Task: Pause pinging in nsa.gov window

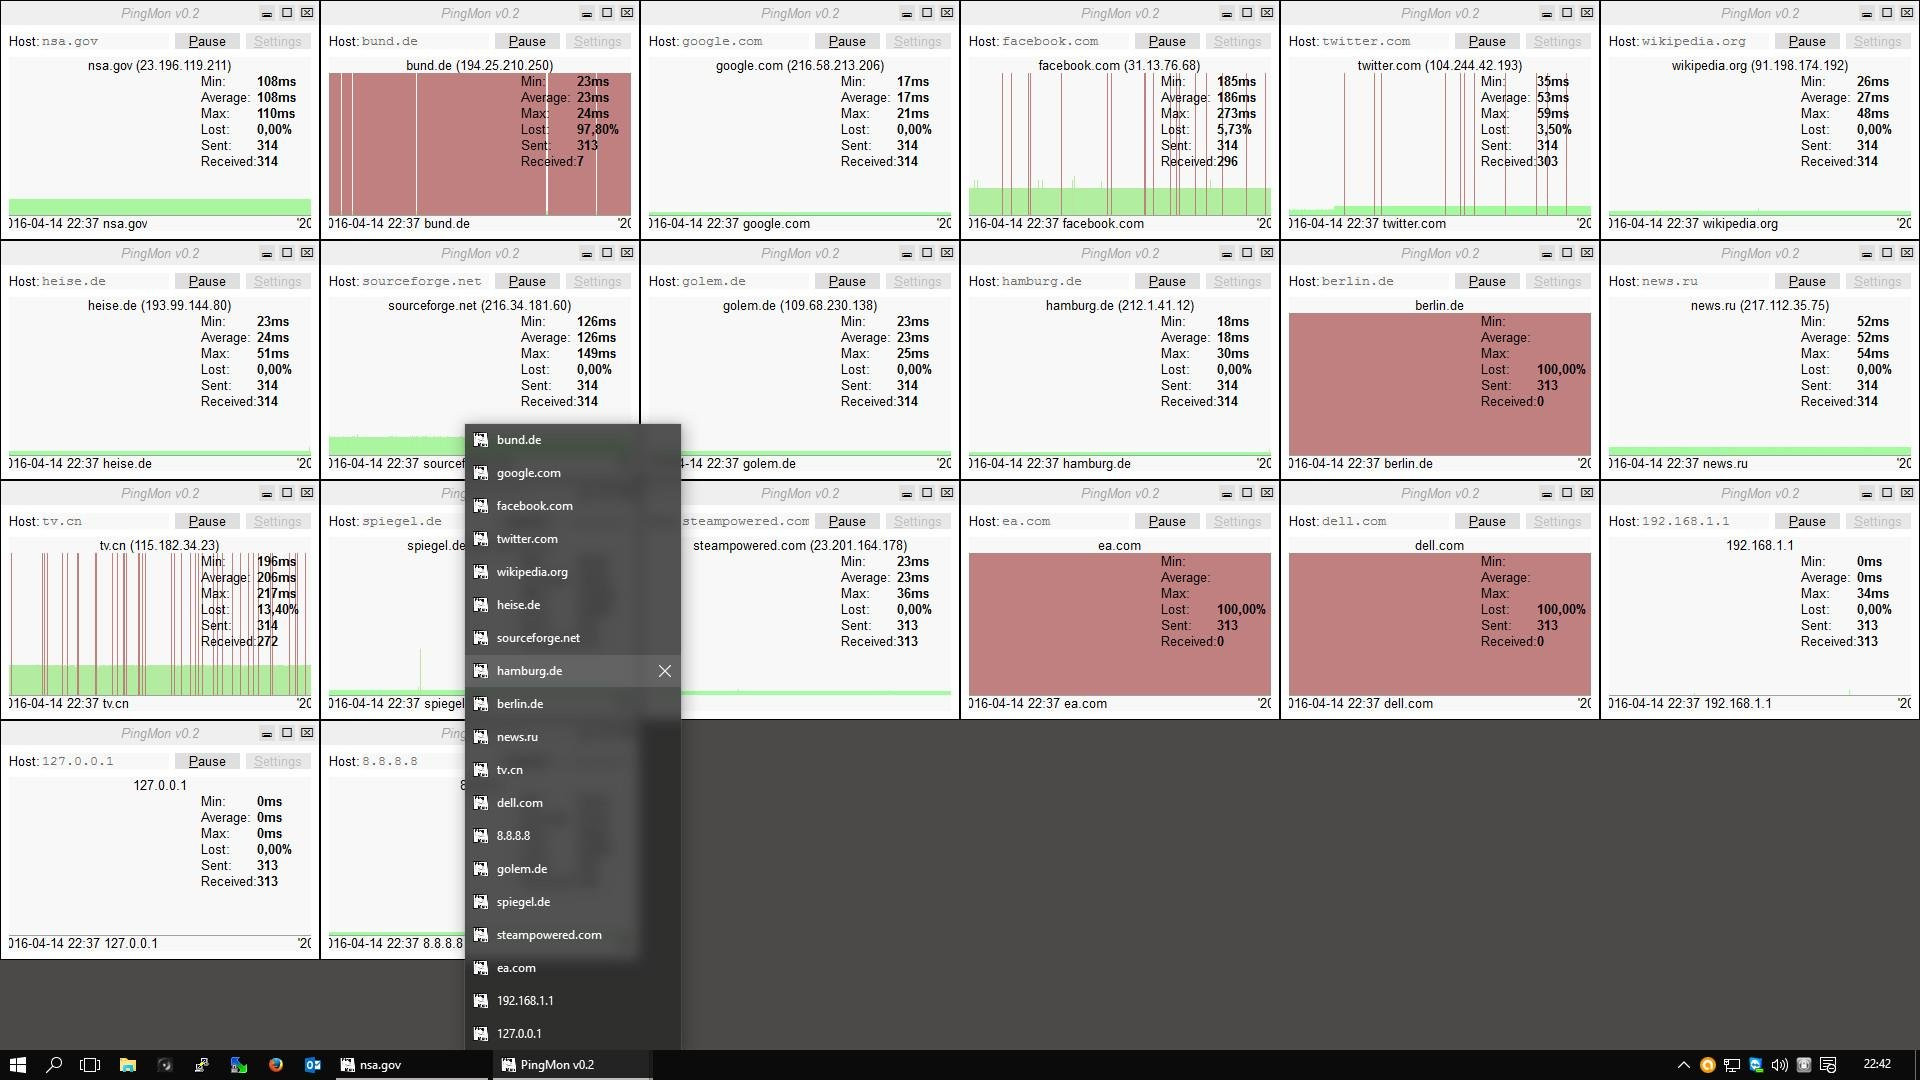Action: pyautogui.click(x=207, y=42)
